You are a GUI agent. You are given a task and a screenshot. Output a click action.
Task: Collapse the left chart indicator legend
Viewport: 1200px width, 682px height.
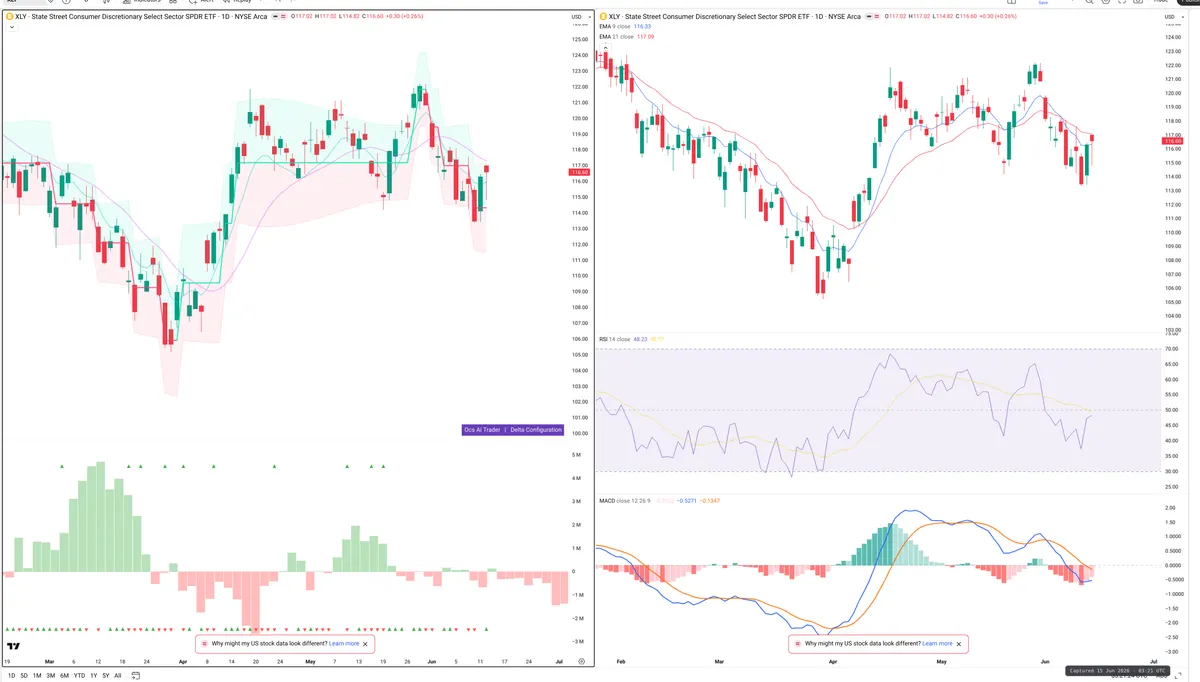[x=10, y=27]
